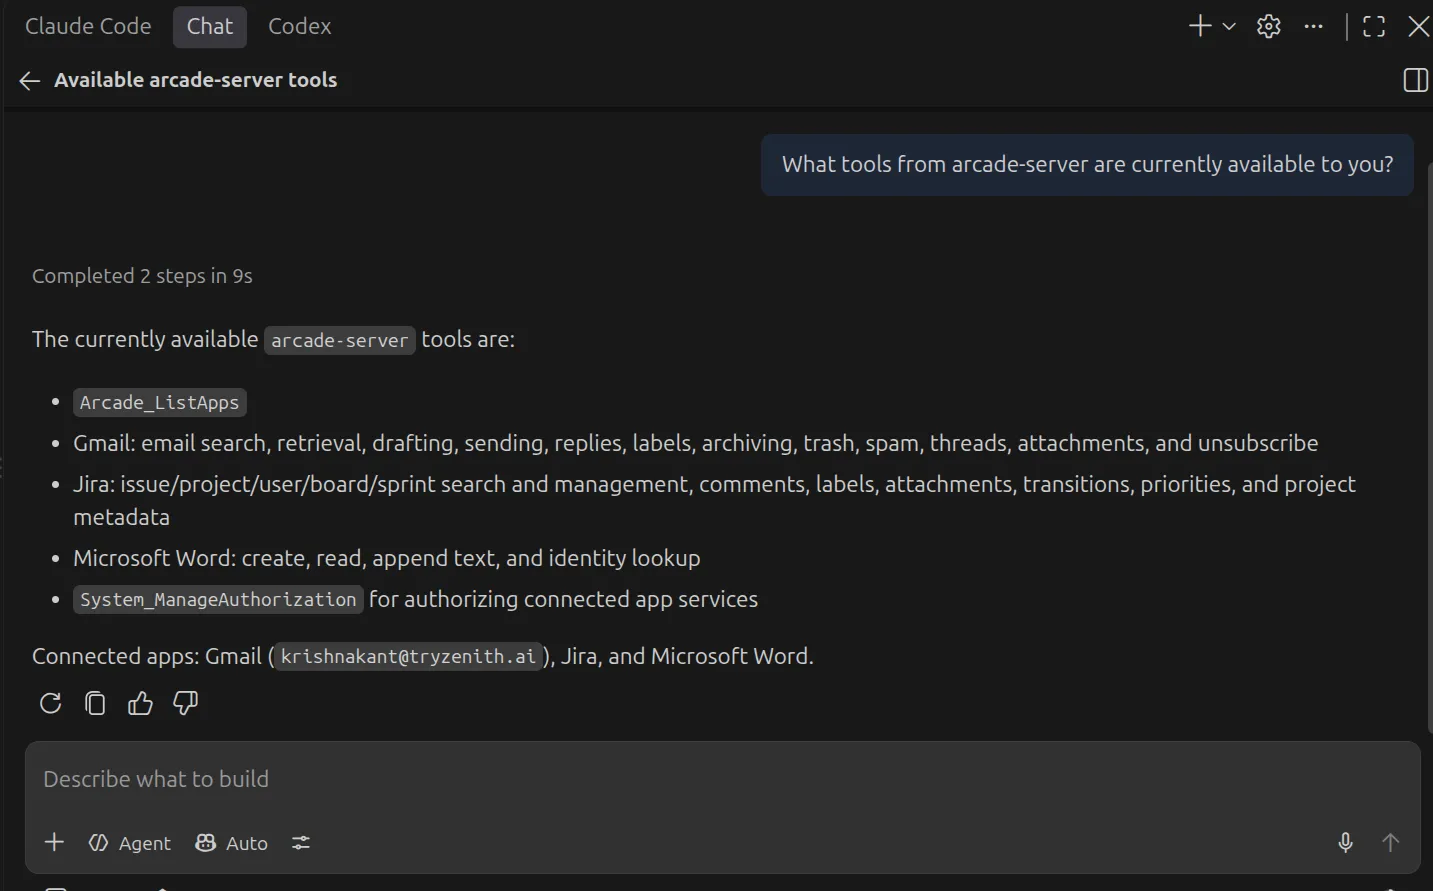Expand the 'Completed 2 steps in 9s' summary
The width and height of the screenshot is (1433, 891).
click(x=142, y=276)
